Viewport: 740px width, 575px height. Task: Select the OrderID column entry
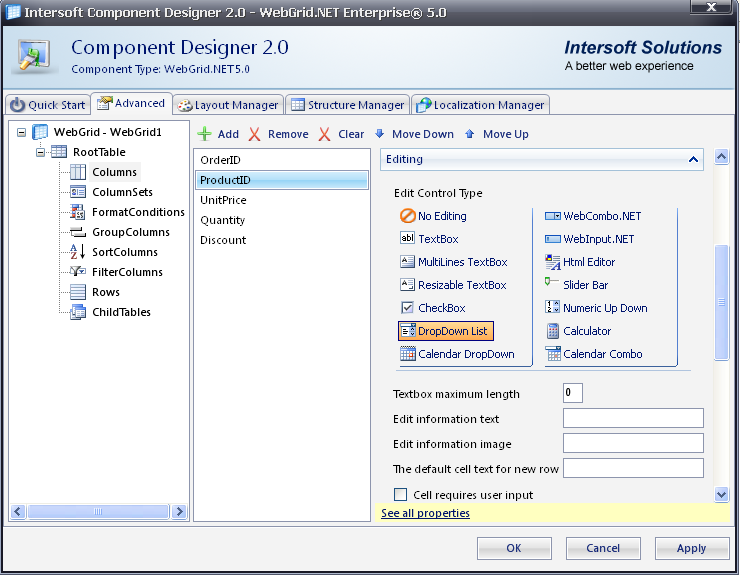pos(282,160)
